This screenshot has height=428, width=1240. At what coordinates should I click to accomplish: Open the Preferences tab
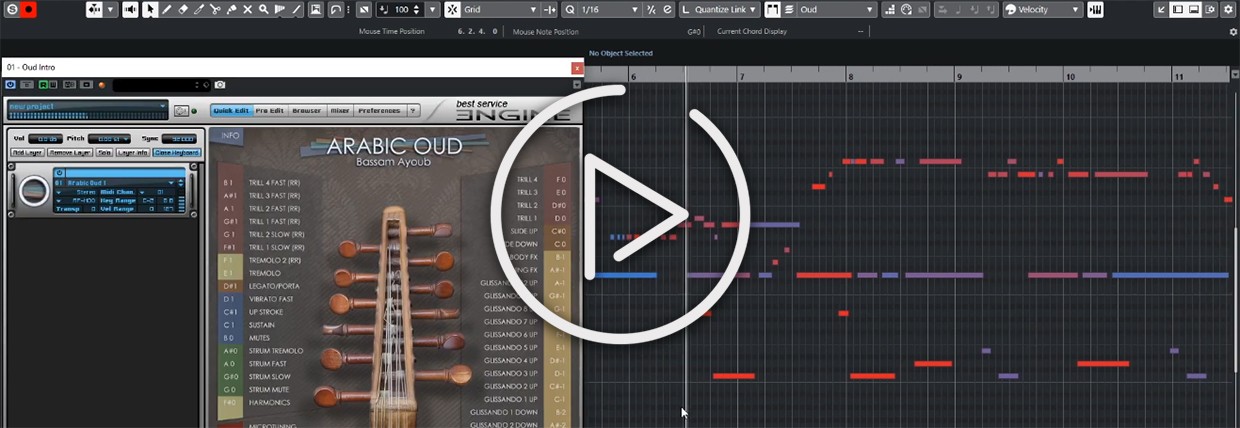pos(379,110)
